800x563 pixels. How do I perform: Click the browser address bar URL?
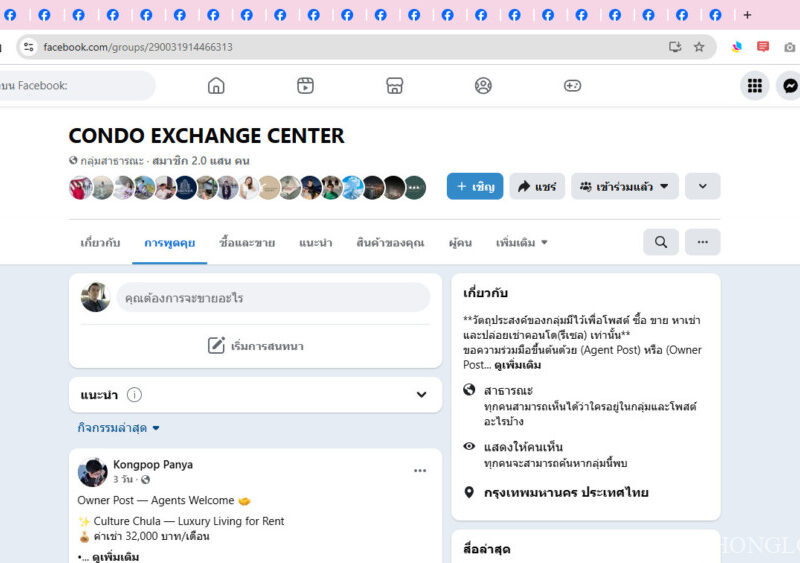[x=138, y=47]
